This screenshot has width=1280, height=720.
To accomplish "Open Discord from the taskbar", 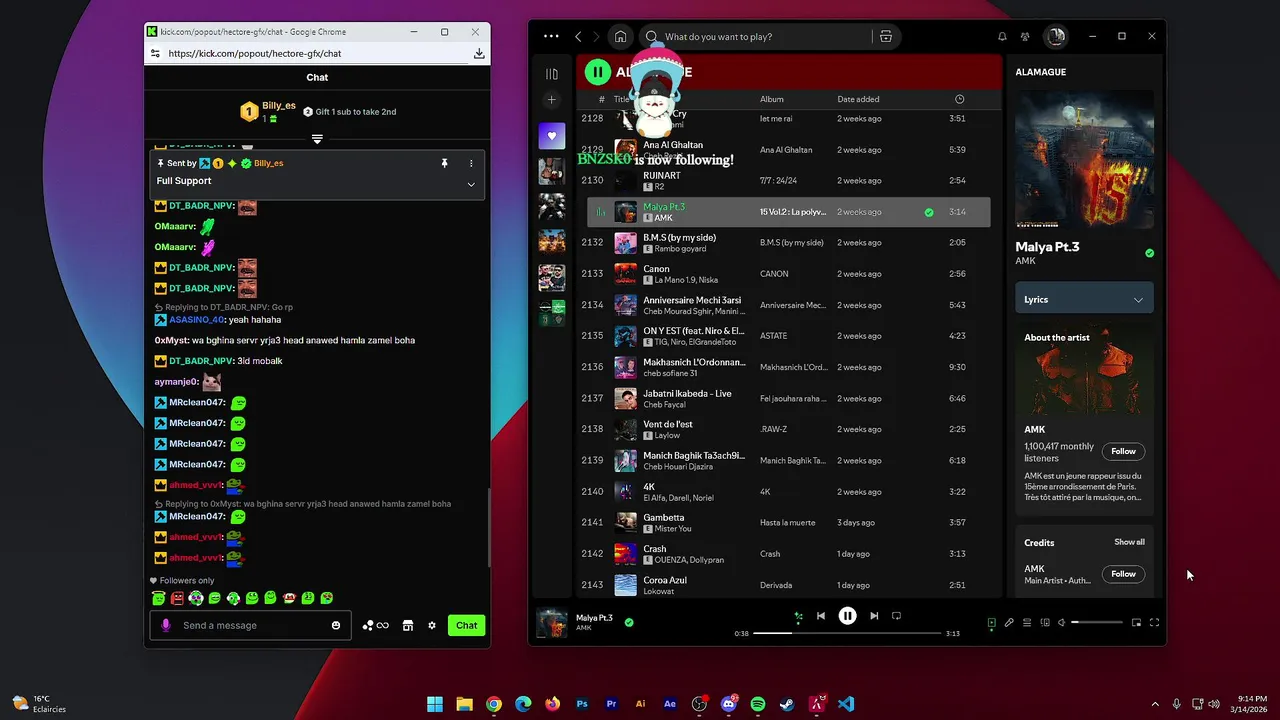I will click(x=728, y=704).
